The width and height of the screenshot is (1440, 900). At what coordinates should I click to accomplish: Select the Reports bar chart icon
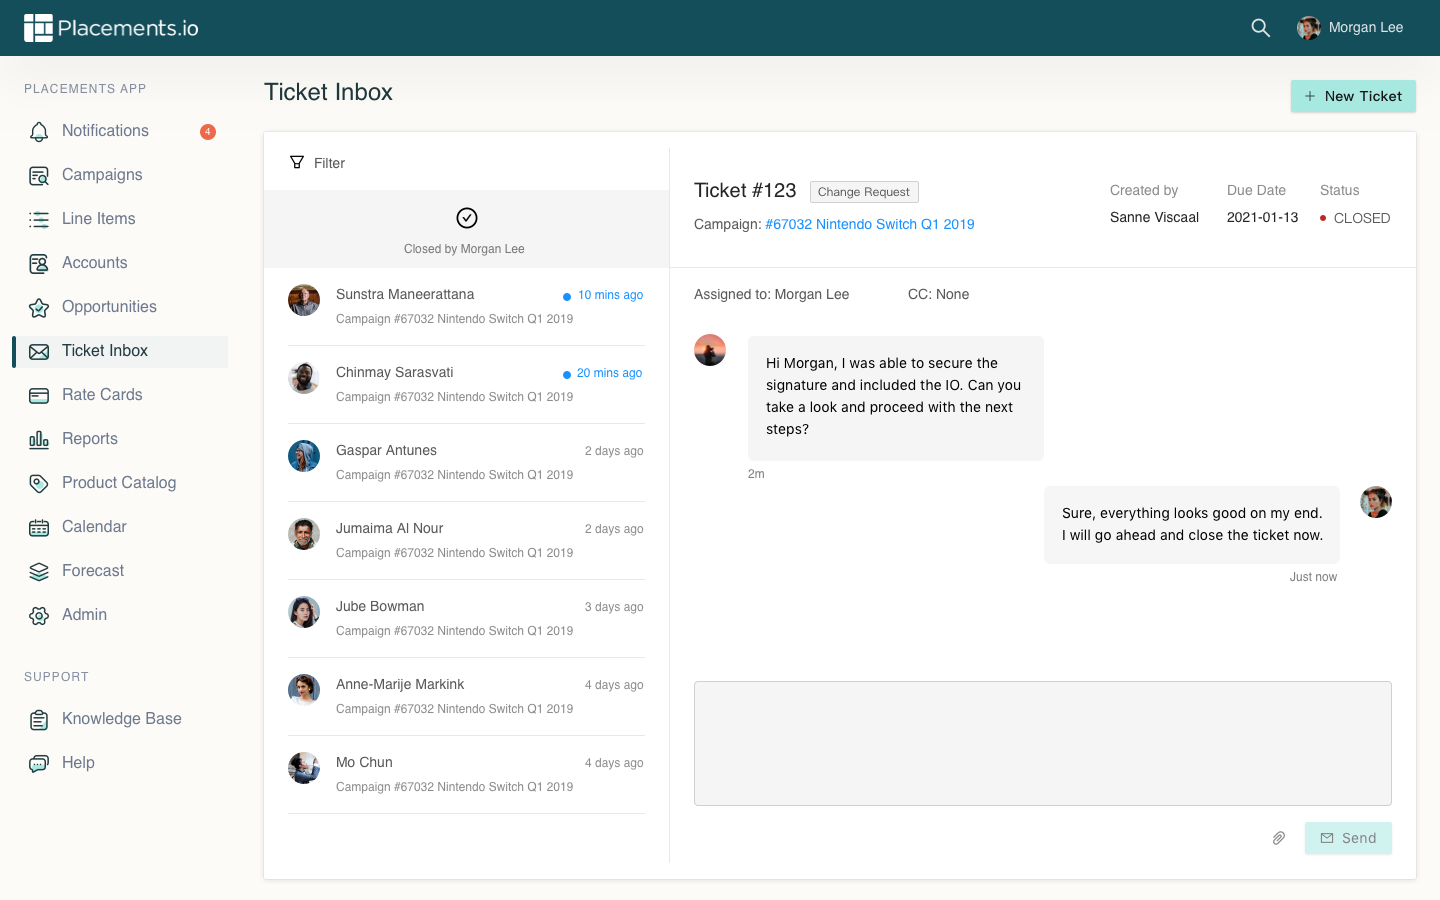[39, 439]
